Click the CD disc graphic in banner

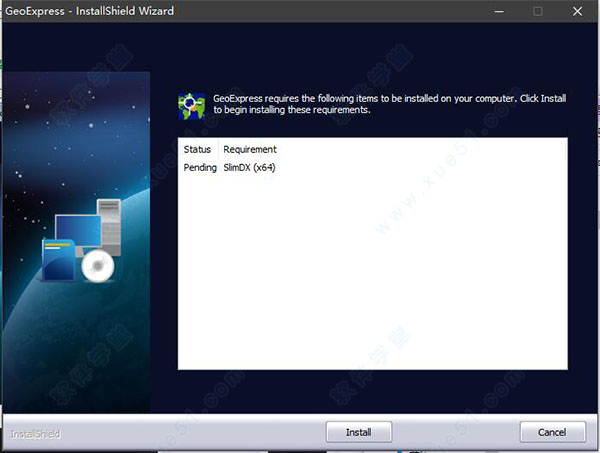tap(97, 265)
